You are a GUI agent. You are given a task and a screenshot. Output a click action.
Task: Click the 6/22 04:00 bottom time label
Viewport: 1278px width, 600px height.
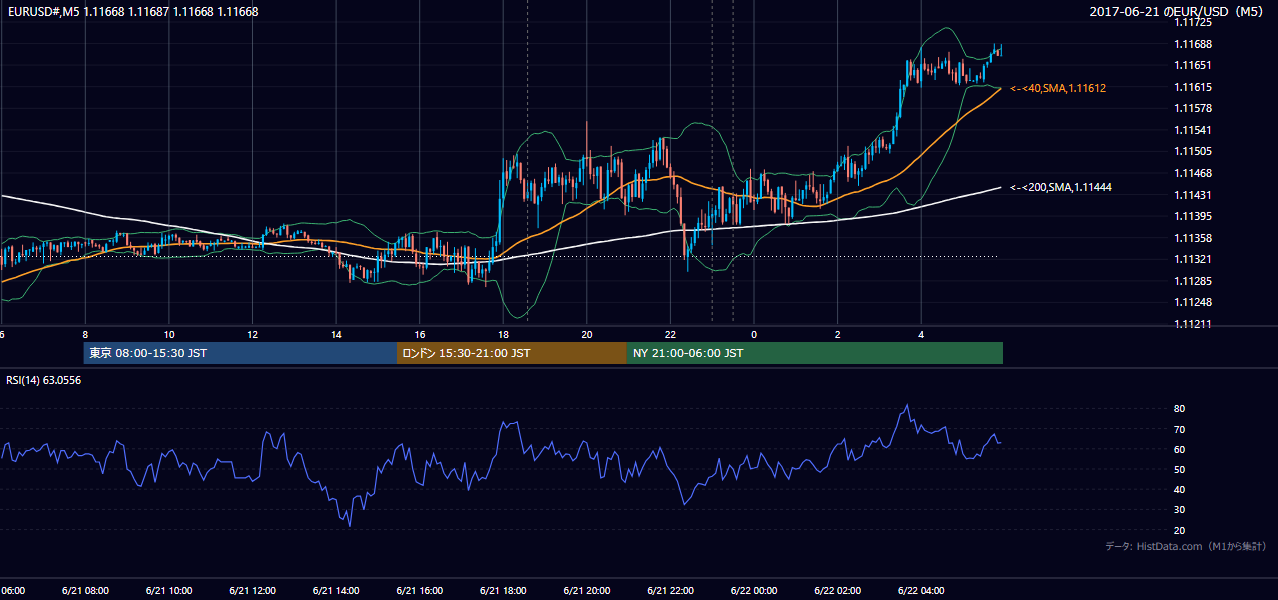tap(921, 591)
